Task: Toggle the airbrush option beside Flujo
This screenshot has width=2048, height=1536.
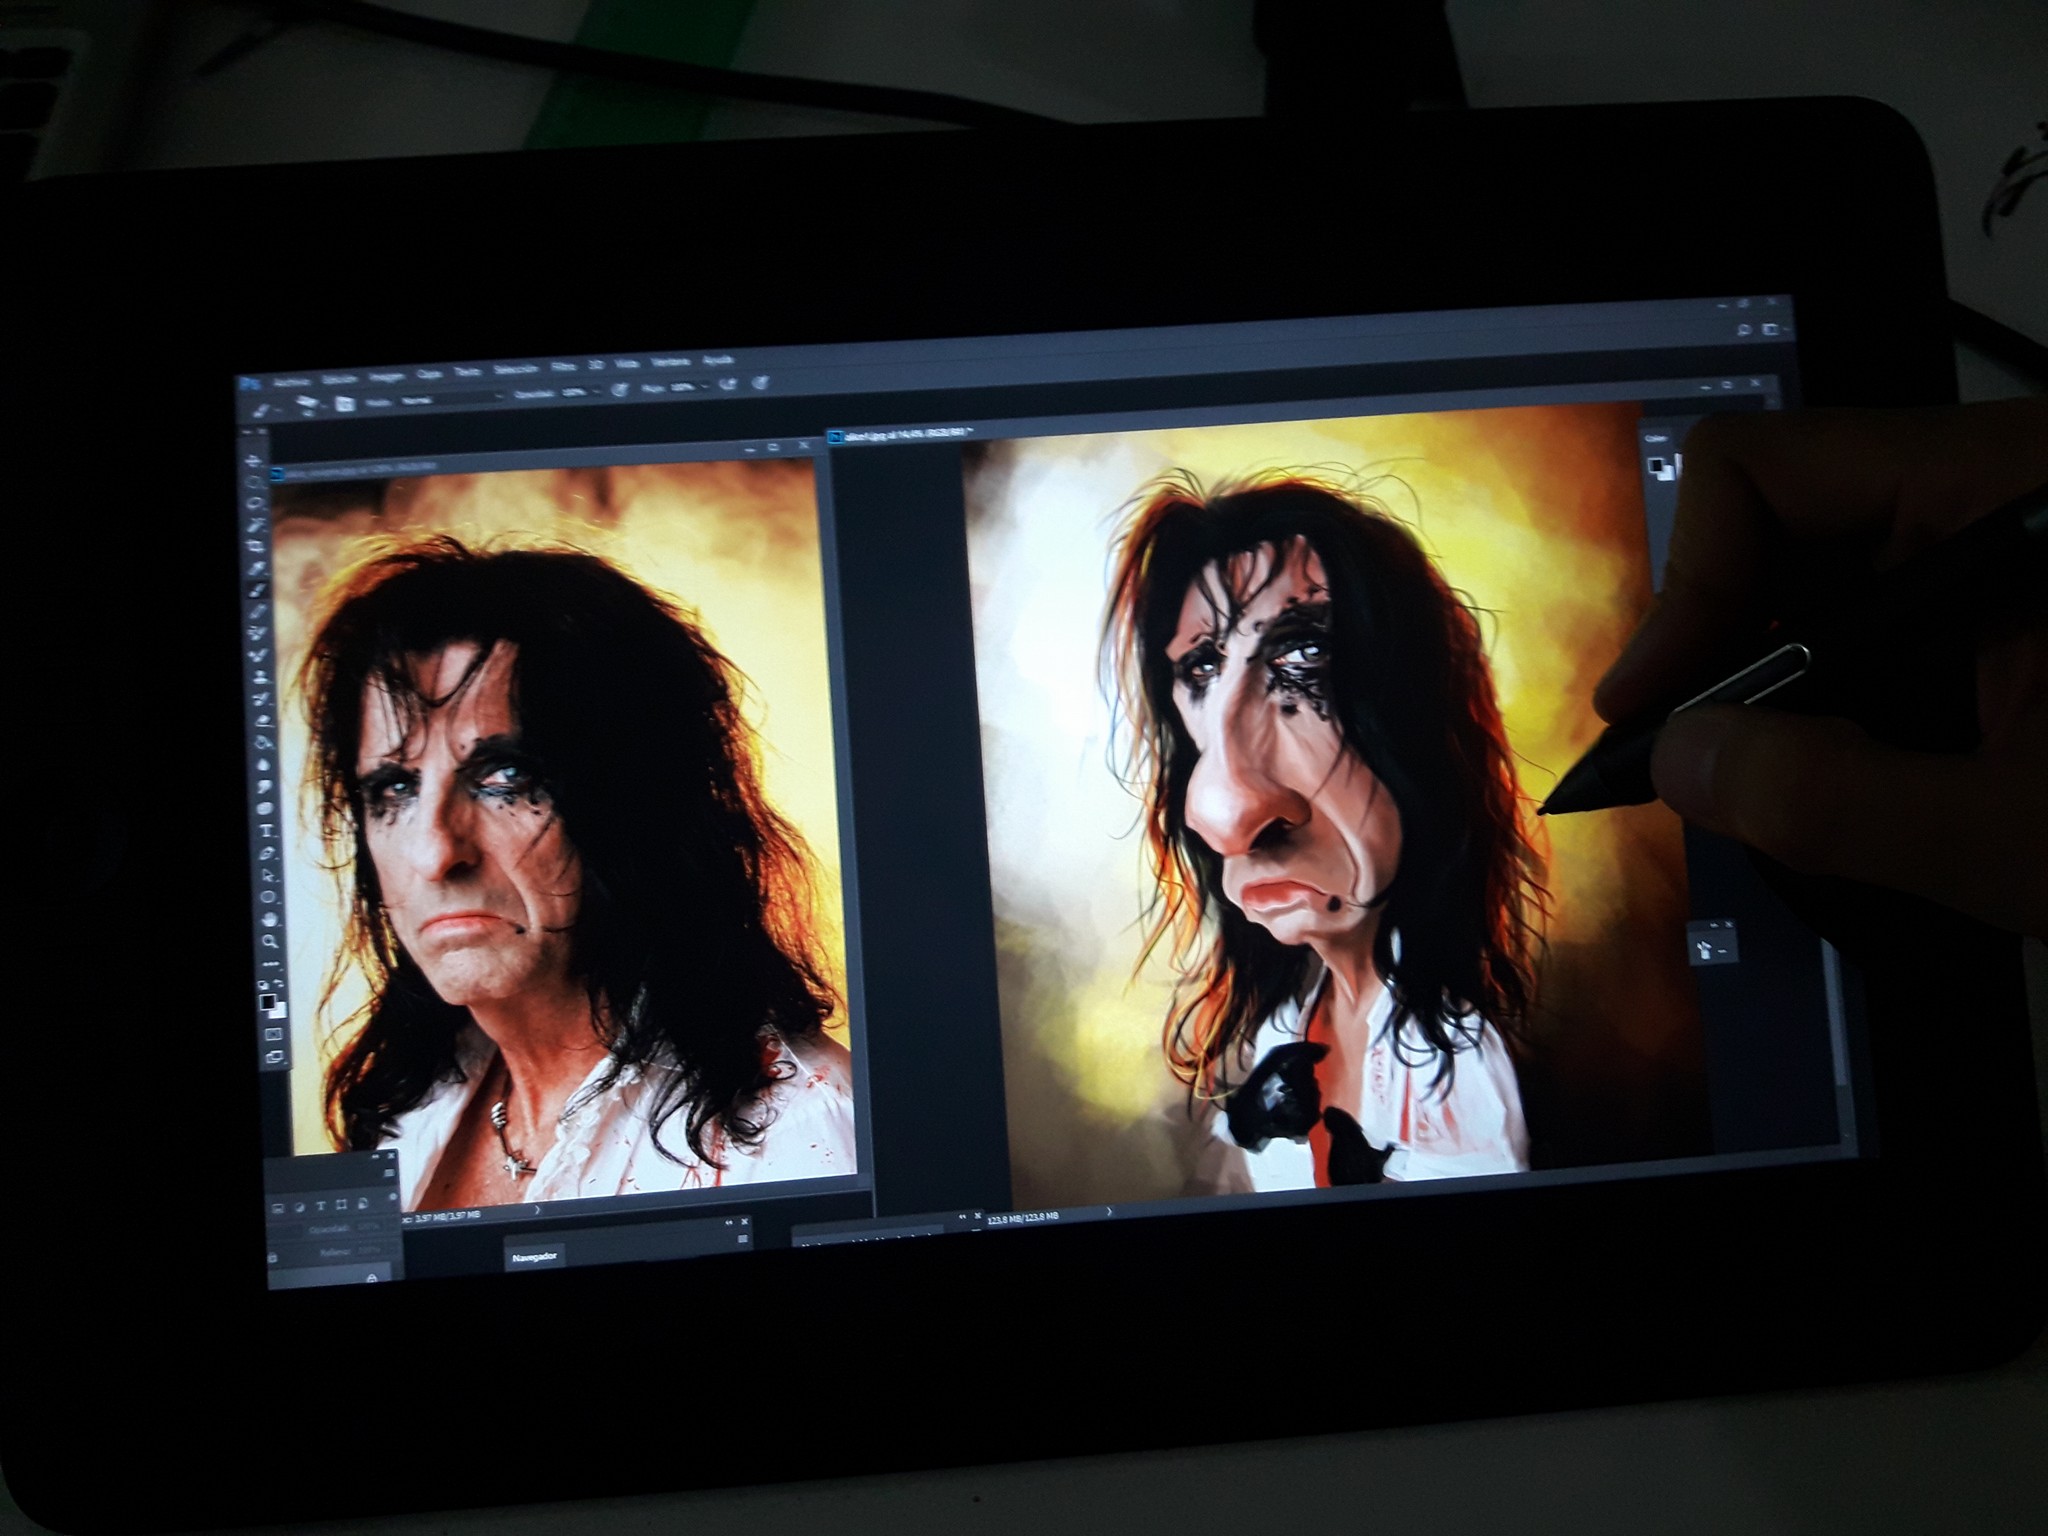Action: pos(728,382)
